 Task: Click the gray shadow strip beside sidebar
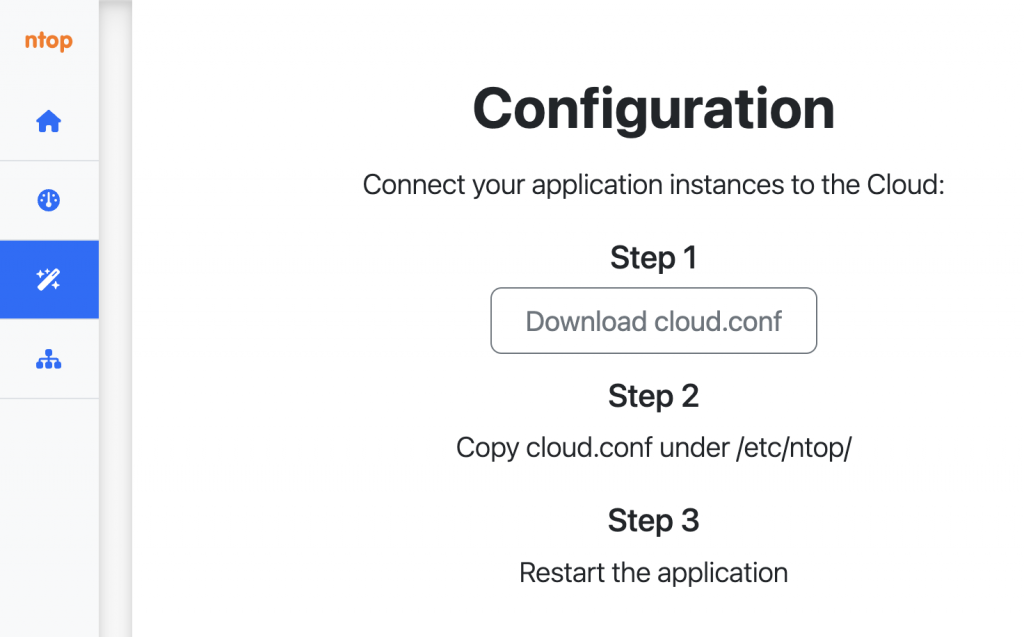[x=116, y=318]
